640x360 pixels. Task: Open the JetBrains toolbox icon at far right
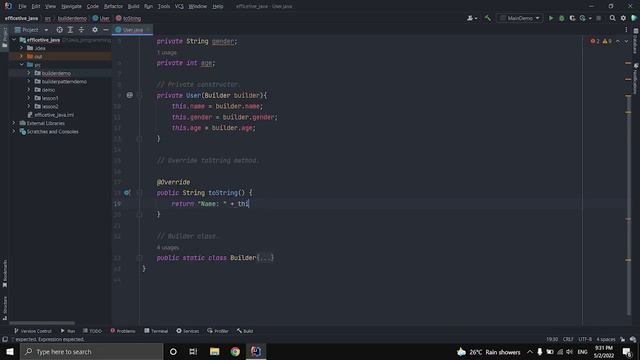634,18
